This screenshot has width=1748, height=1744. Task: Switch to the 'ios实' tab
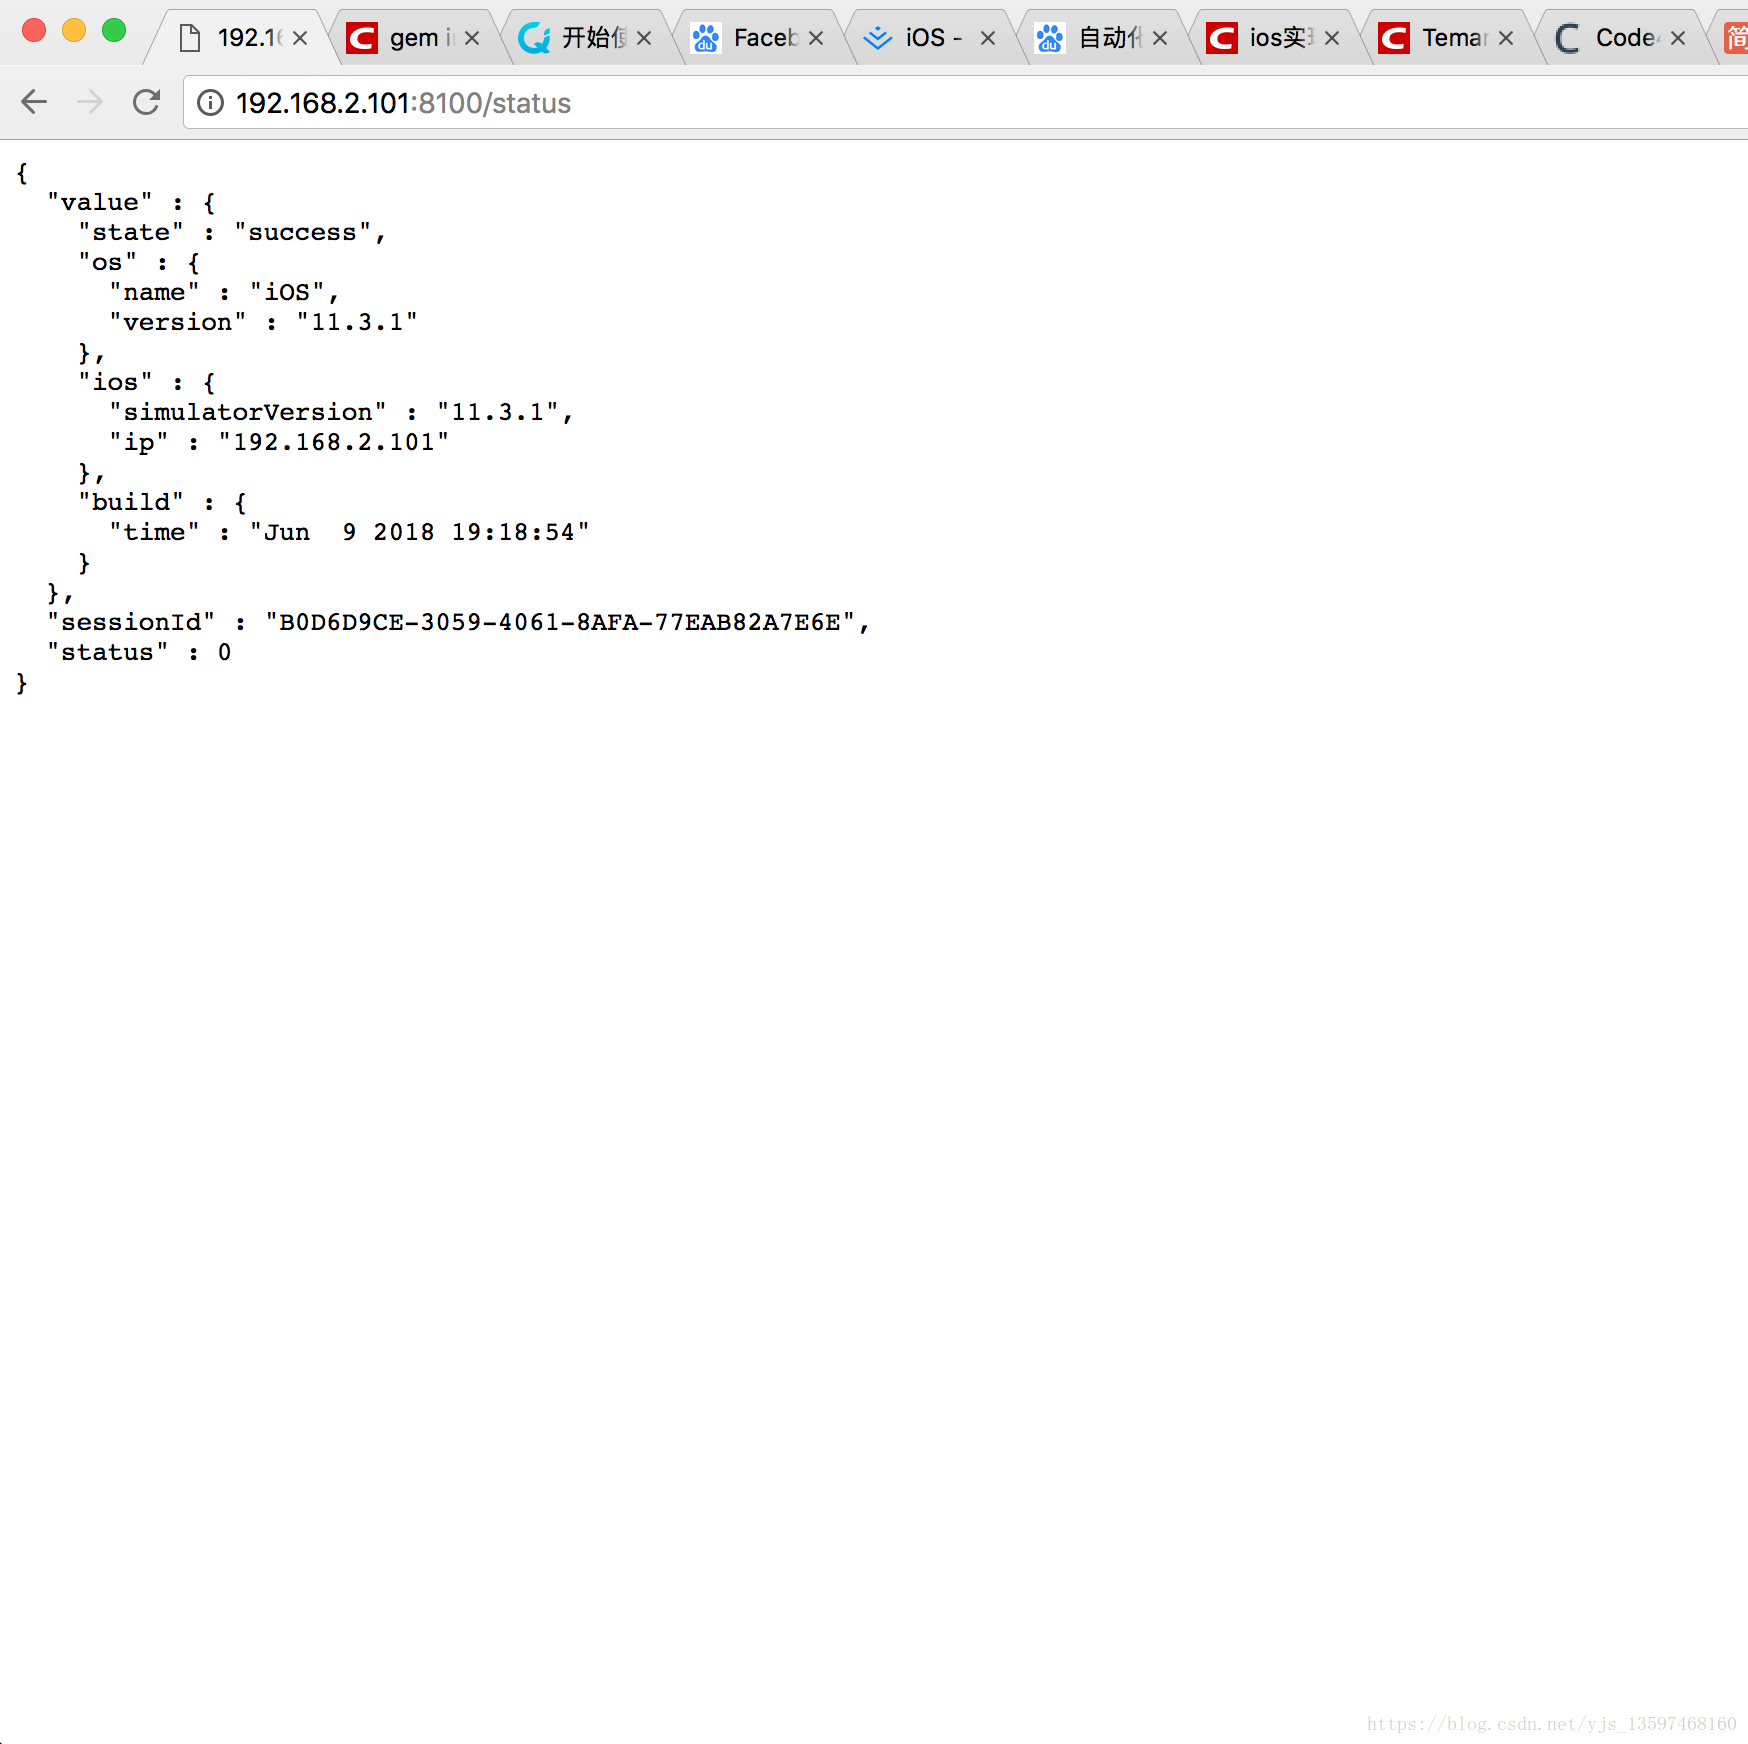point(1273,38)
